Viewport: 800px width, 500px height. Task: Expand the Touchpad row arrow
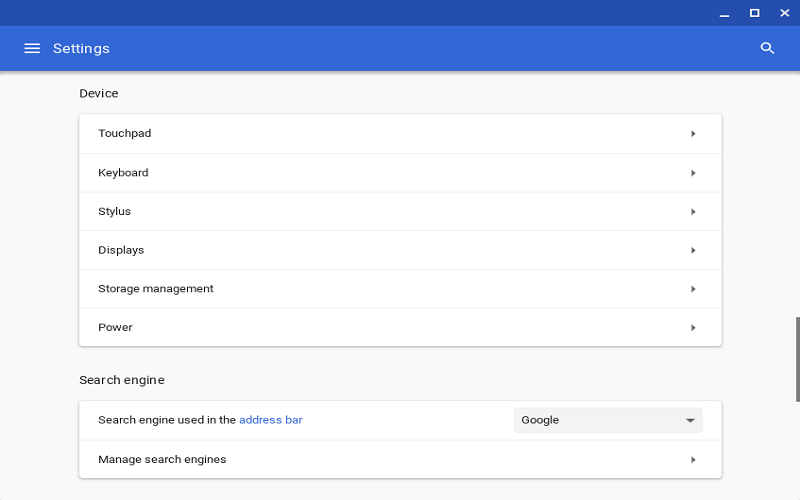point(693,134)
